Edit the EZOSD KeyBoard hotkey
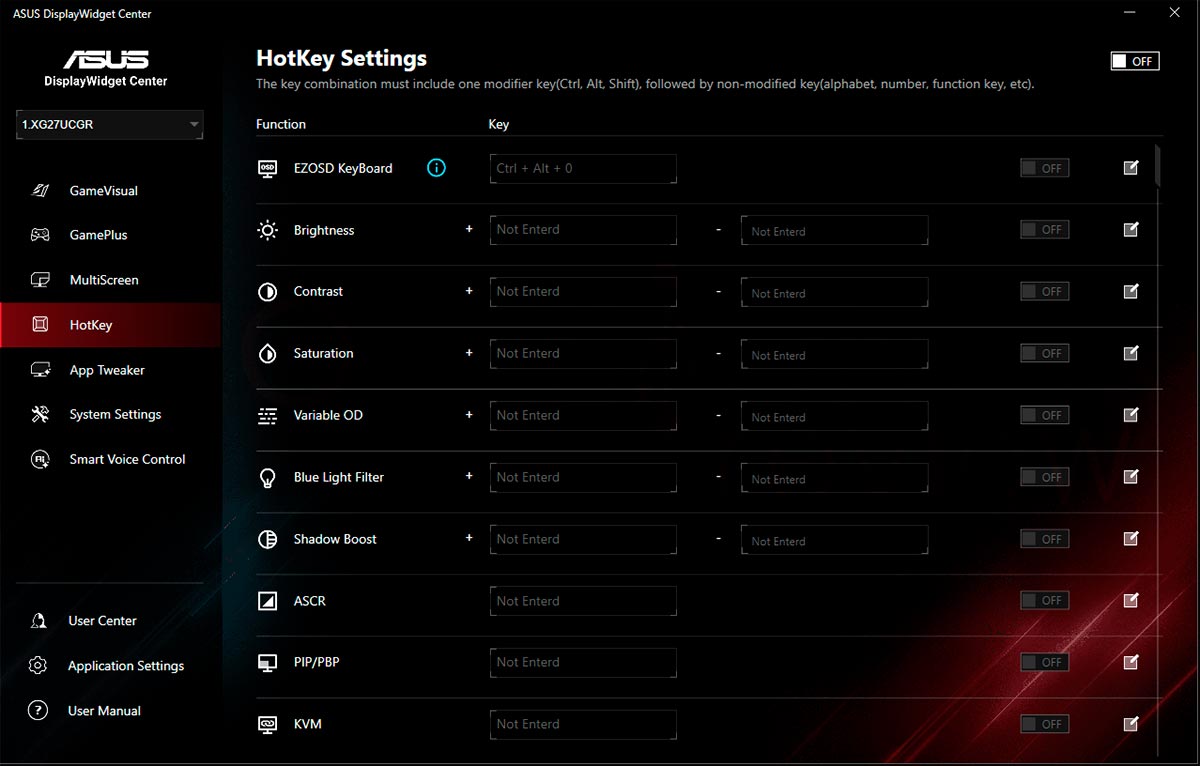Viewport: 1200px width, 766px height. [x=1131, y=168]
